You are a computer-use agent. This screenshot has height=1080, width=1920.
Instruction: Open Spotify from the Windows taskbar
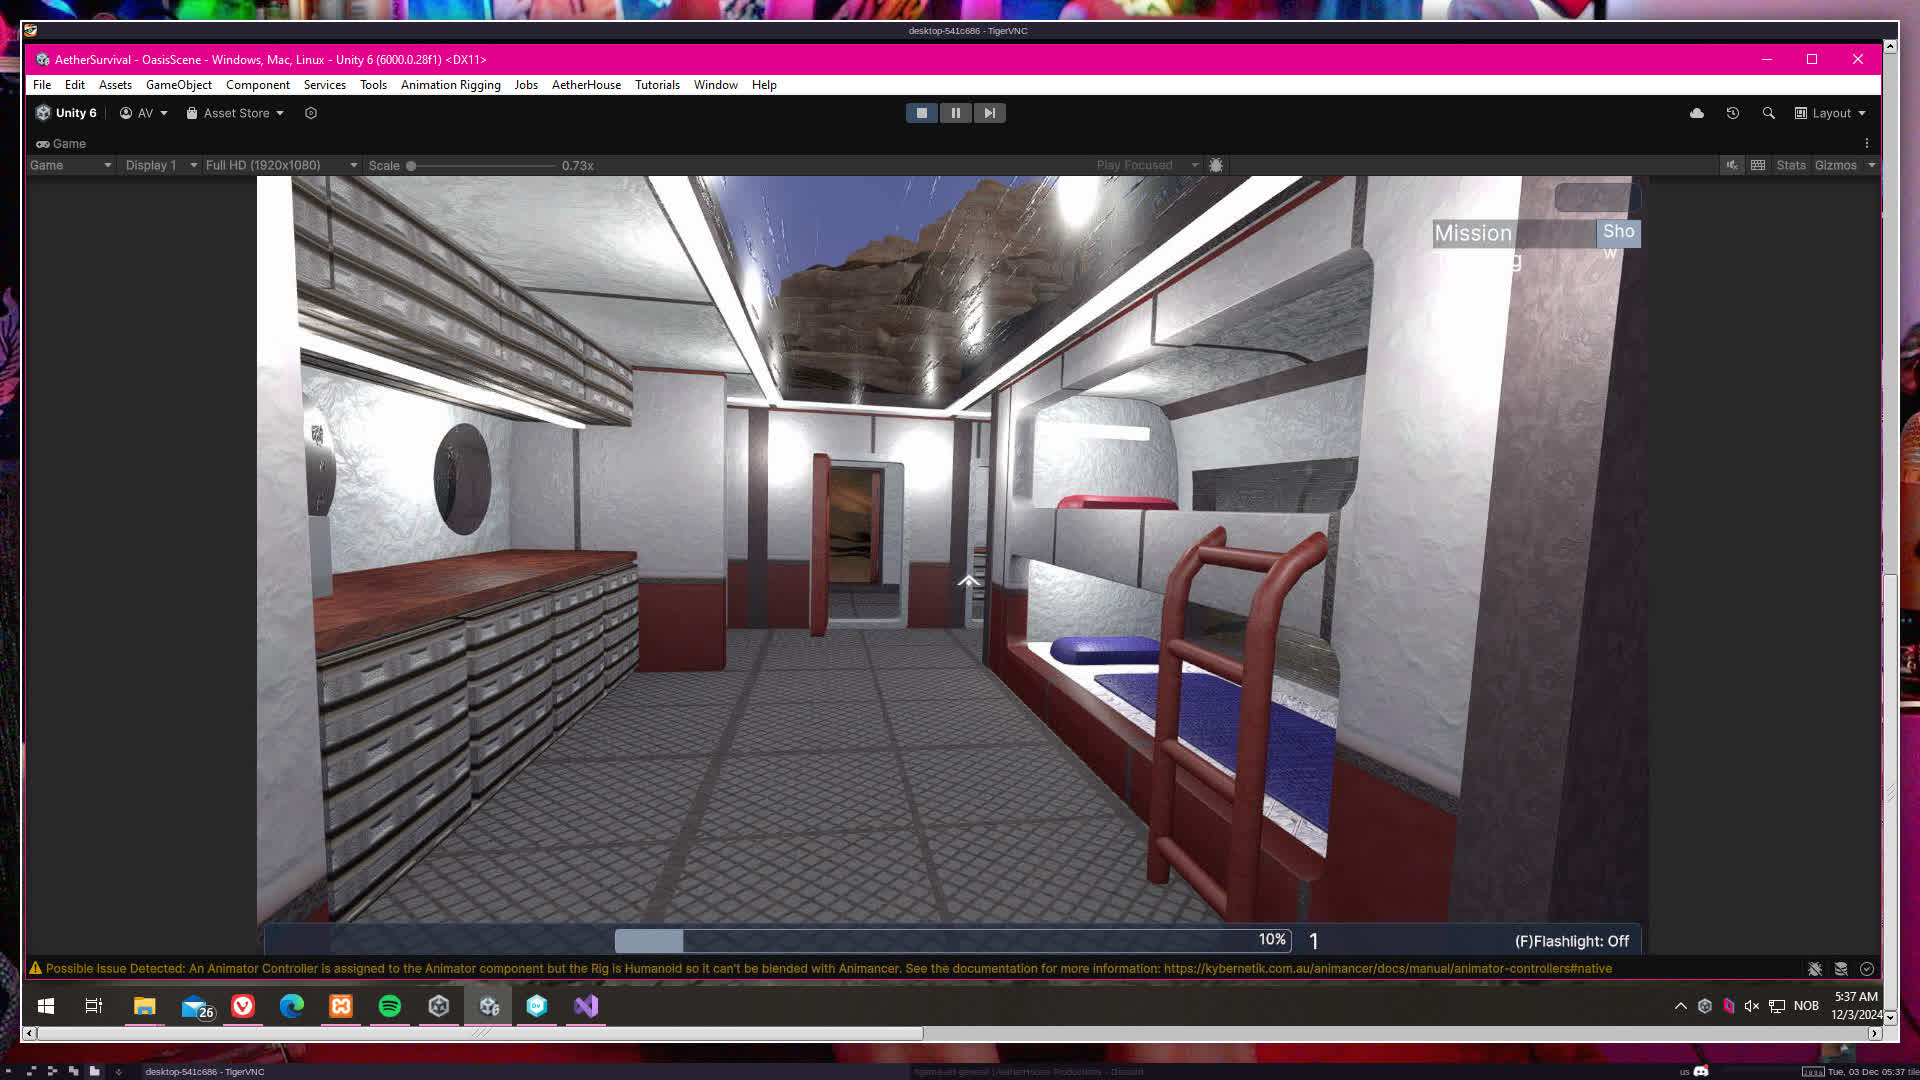(390, 1006)
